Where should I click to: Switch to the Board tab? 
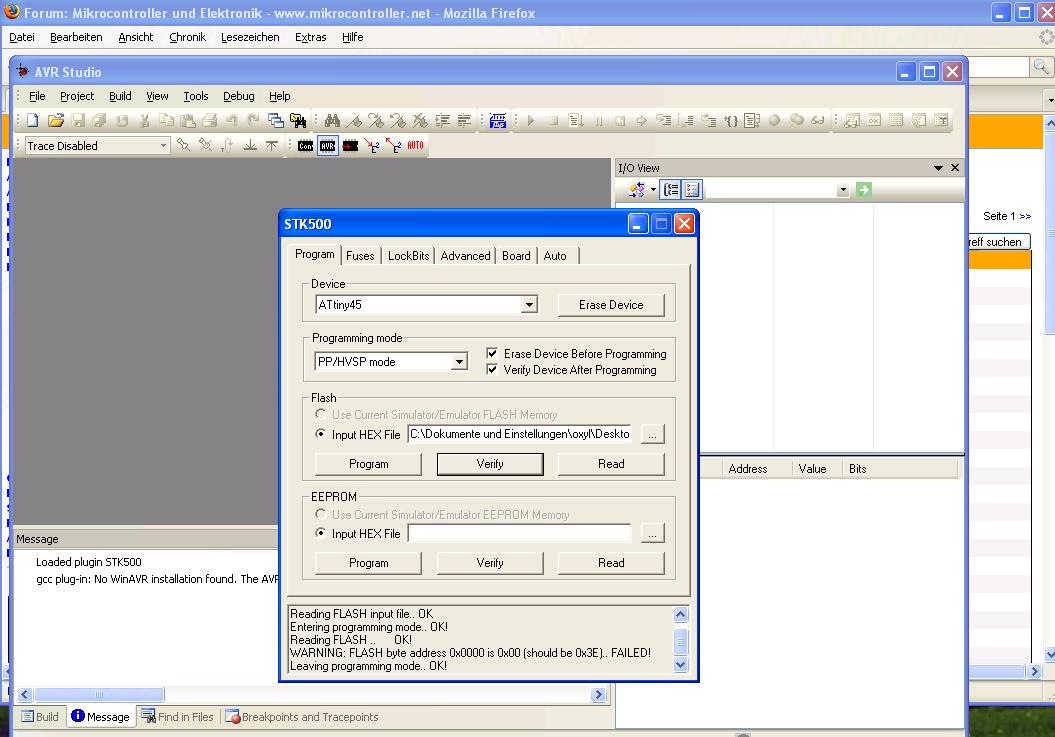(x=516, y=256)
